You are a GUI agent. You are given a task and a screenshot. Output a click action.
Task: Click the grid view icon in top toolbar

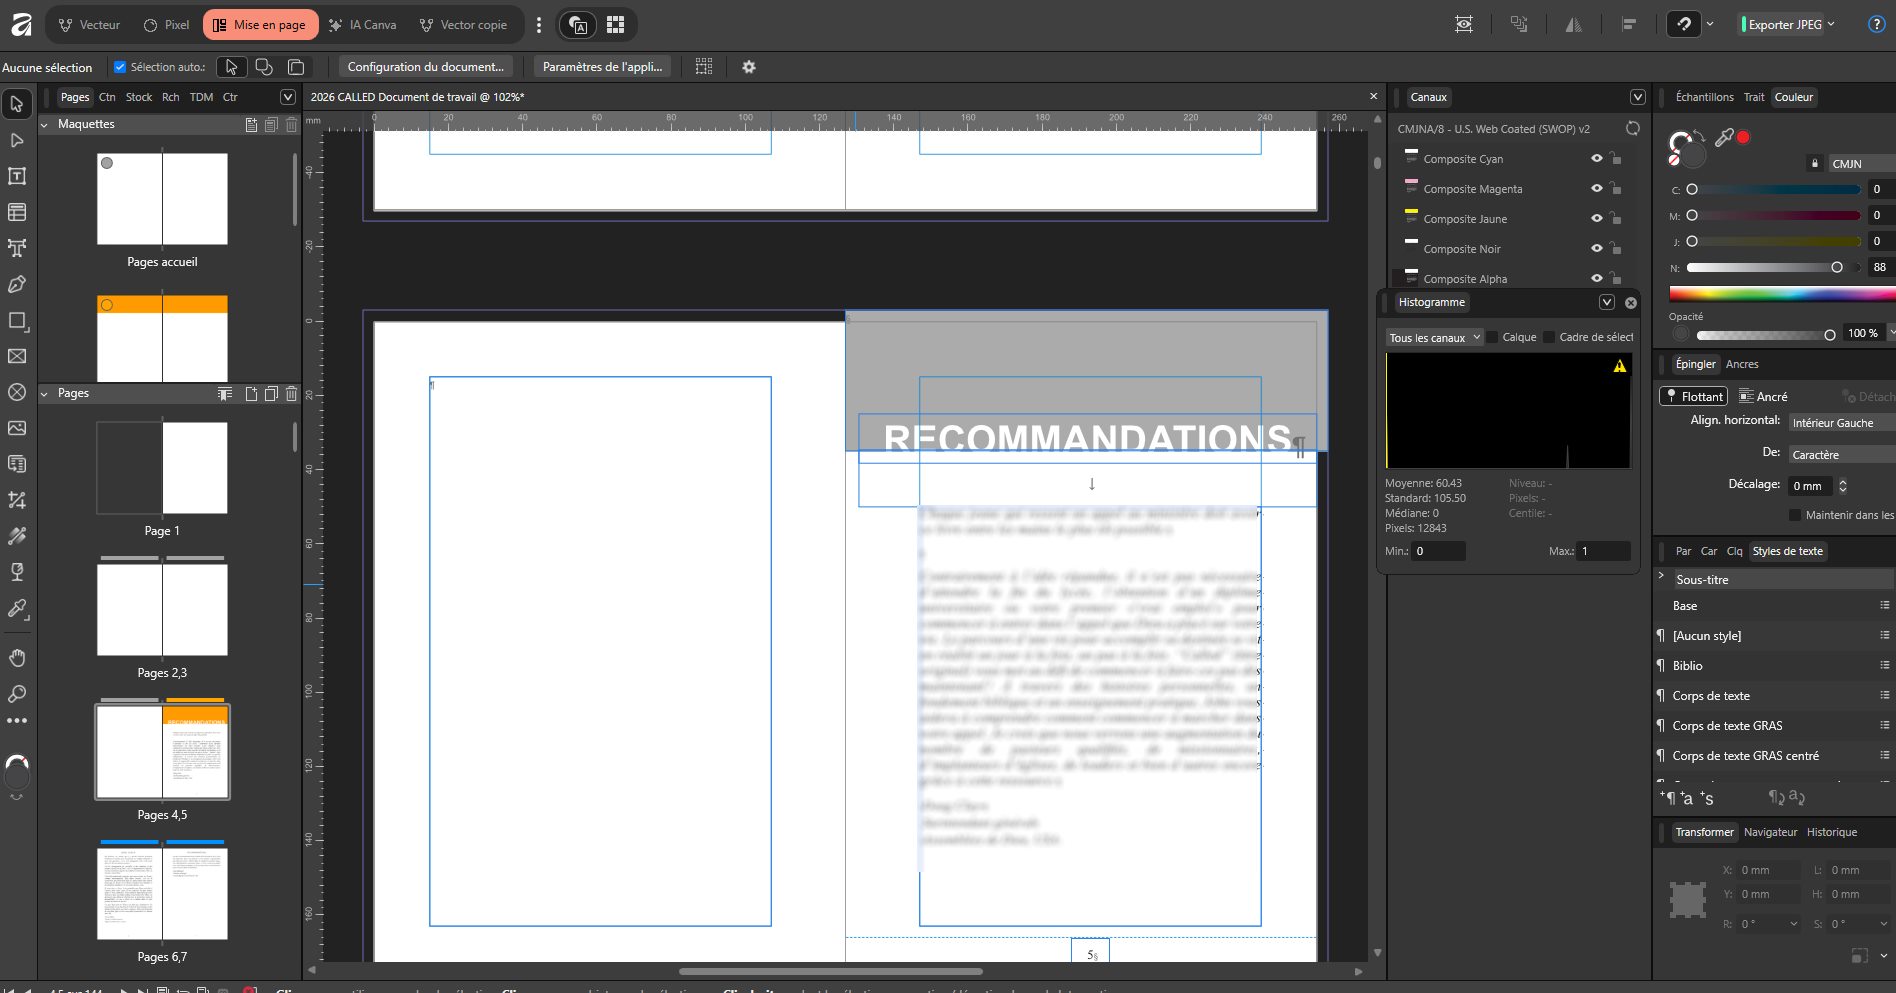coord(616,24)
